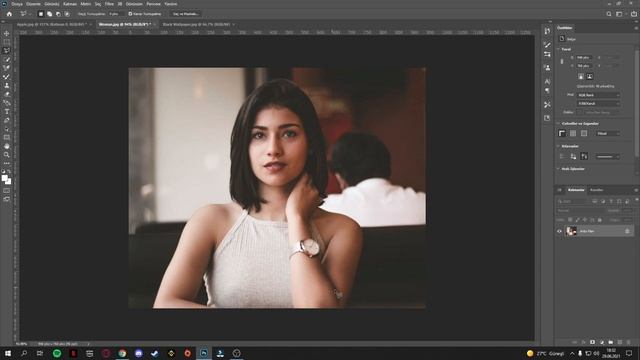Toggle lock transparent pixels
The width and height of the screenshot is (640, 360).
pos(570,220)
